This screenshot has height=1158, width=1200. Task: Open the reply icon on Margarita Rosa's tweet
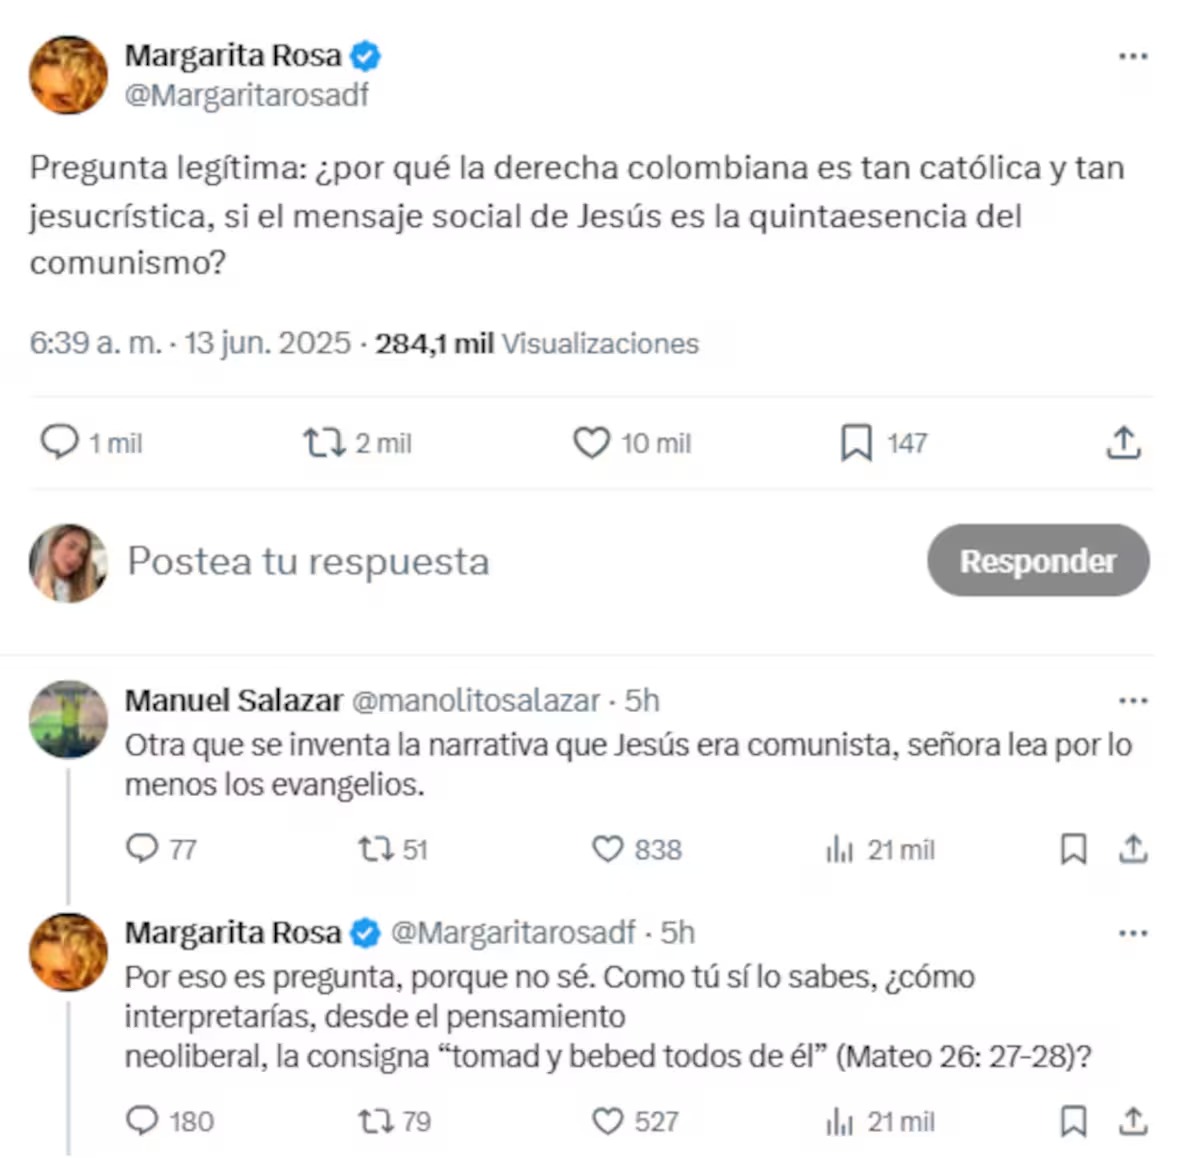pos(62,442)
